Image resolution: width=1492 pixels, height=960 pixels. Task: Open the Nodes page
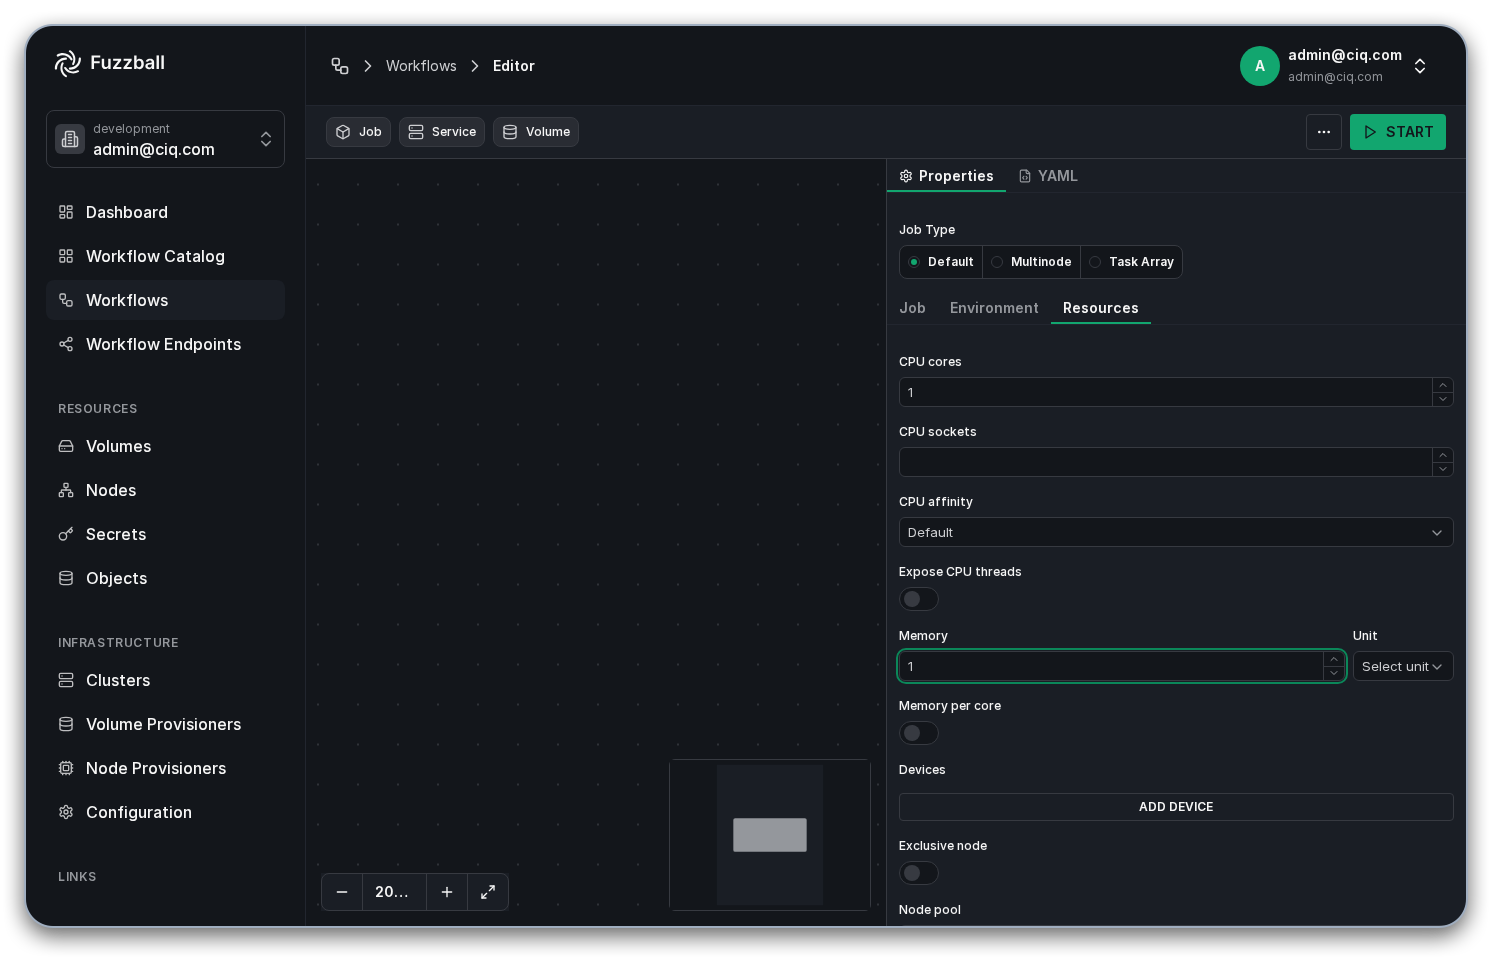coord(165,490)
